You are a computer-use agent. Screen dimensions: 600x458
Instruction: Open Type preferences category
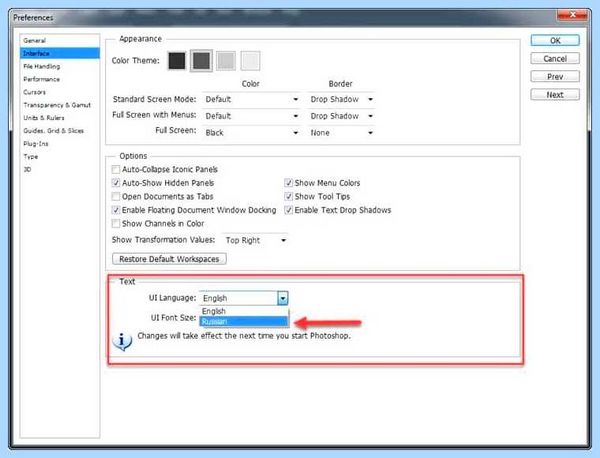pos(60,156)
